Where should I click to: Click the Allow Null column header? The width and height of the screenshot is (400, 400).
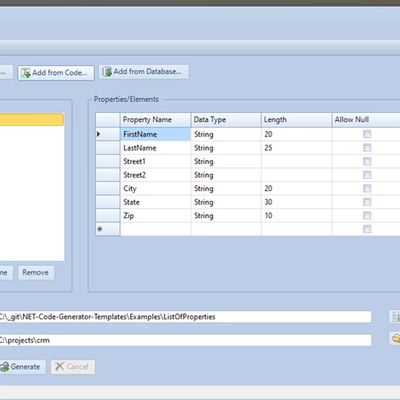point(366,120)
